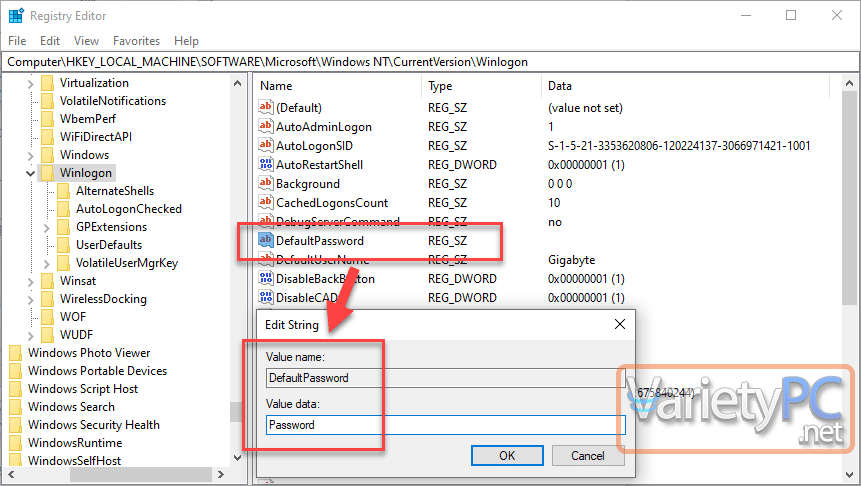Viewport: 861px width, 486px height.
Task: Select the CachedLogonsCount row name
Action: click(x=332, y=203)
